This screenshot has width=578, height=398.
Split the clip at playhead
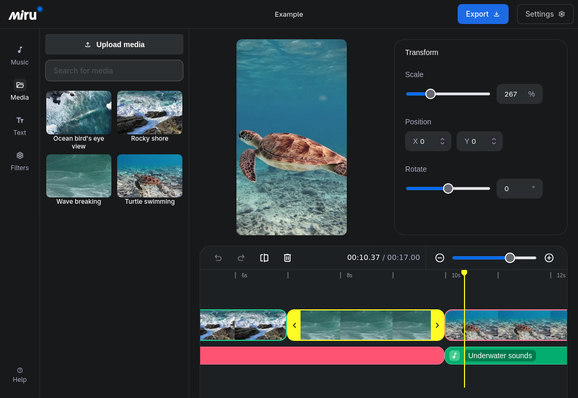pos(264,258)
